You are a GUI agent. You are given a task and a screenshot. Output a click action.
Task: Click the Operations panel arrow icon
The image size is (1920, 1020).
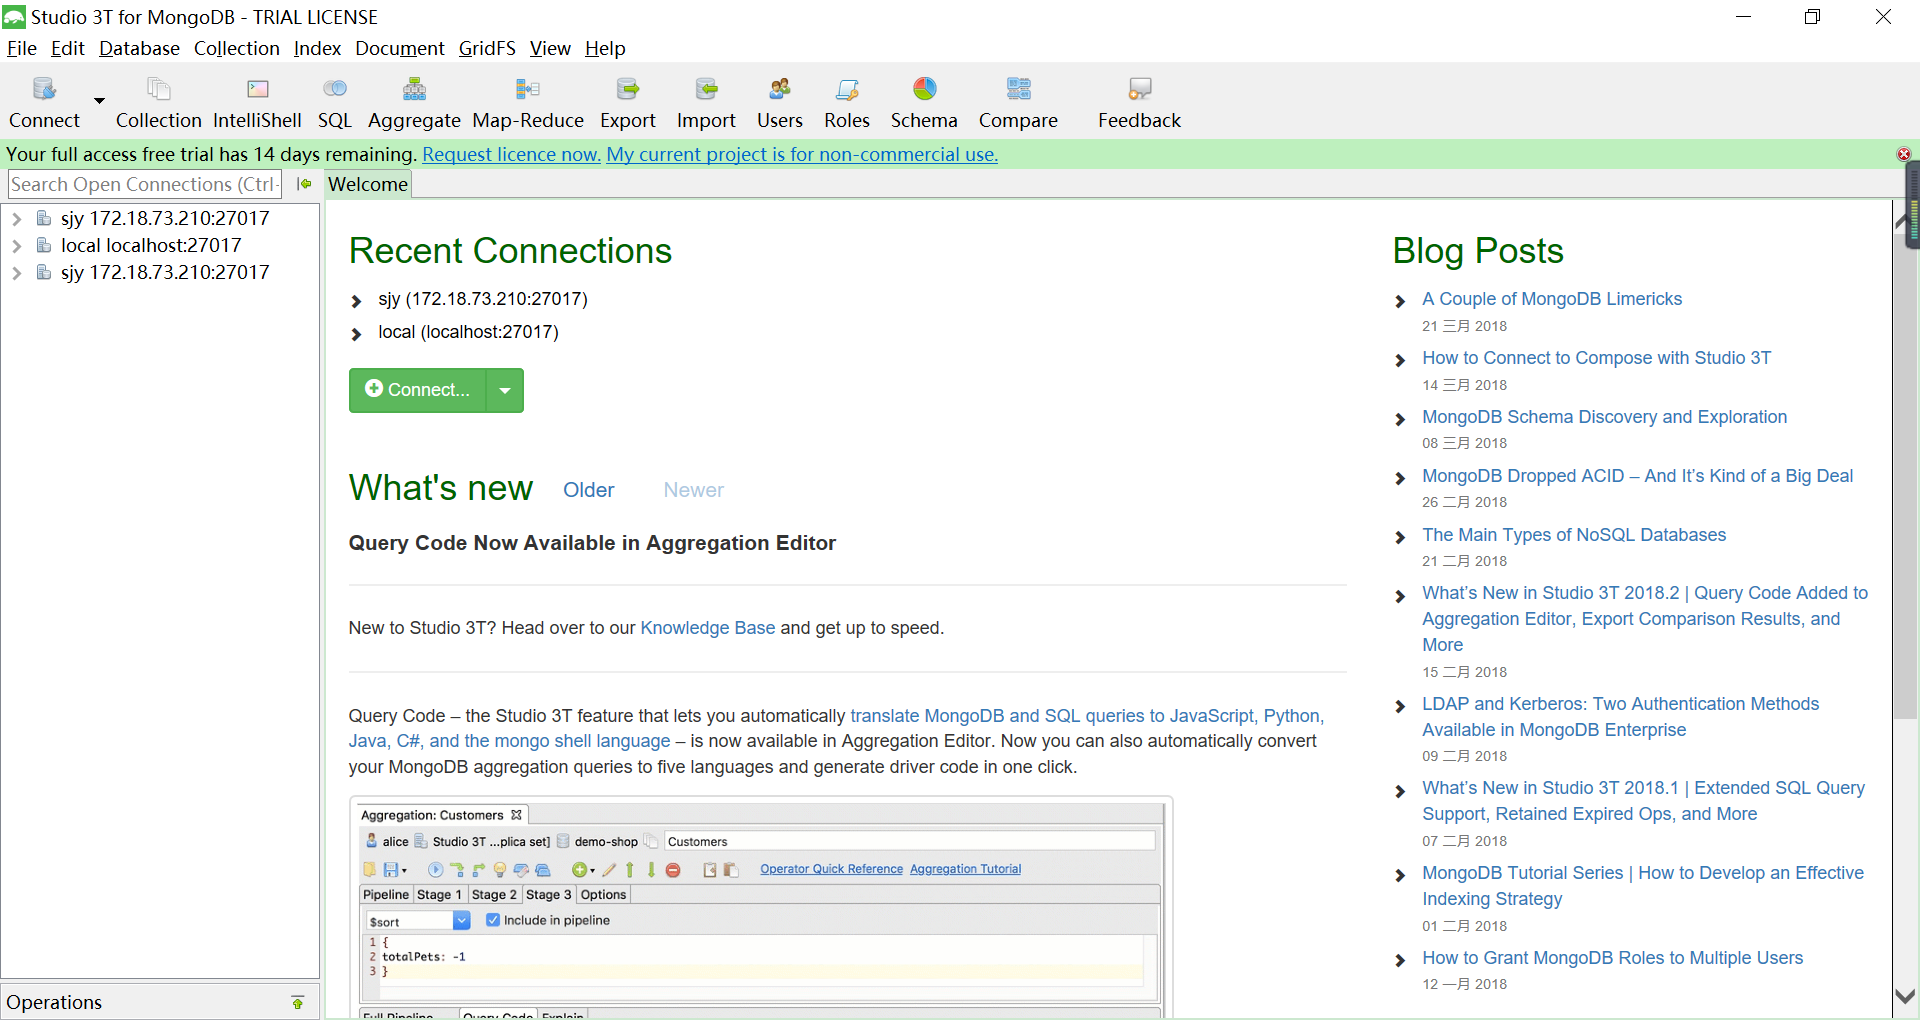coord(297,1002)
